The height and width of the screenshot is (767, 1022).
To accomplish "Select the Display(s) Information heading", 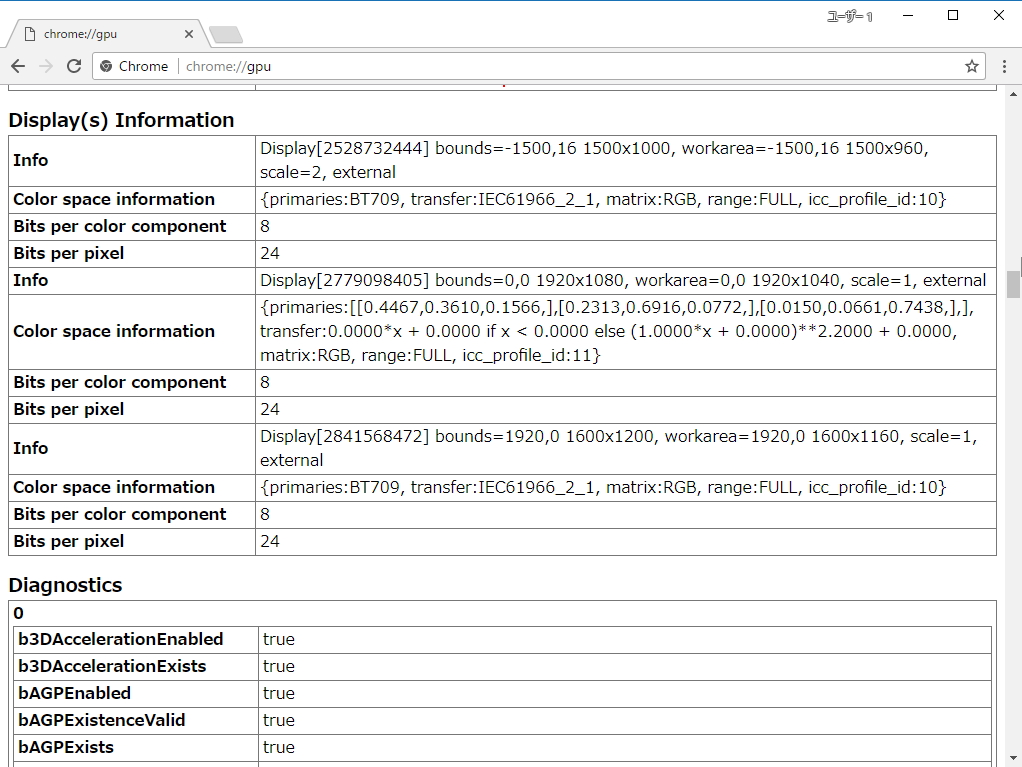I will pyautogui.click(x=120, y=119).
